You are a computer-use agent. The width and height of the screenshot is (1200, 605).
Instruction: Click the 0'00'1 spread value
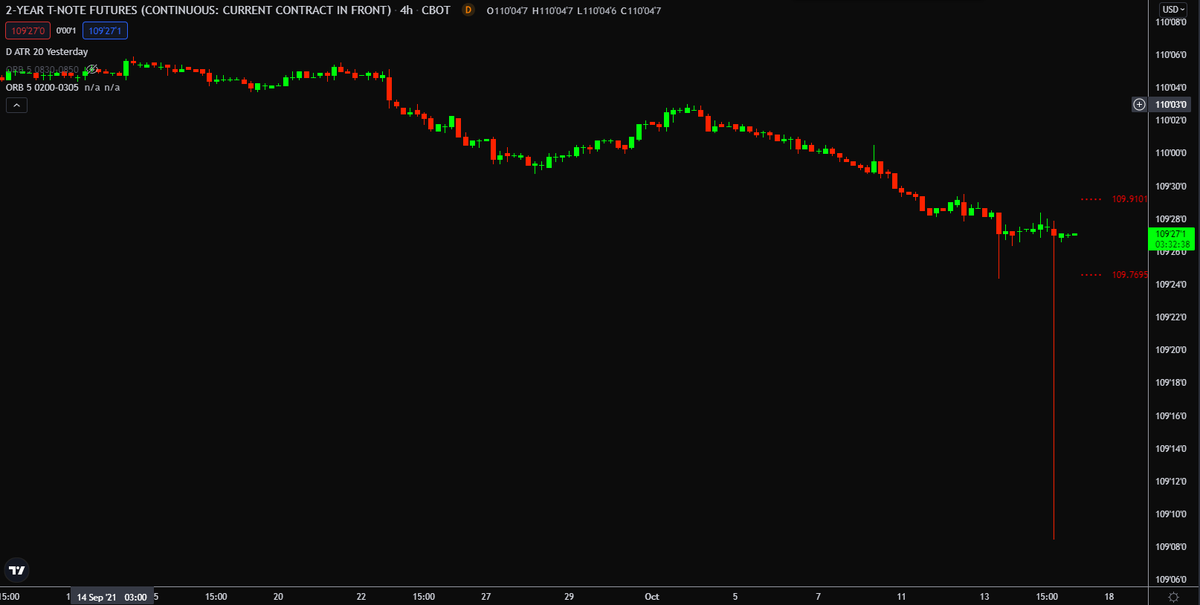click(66, 31)
